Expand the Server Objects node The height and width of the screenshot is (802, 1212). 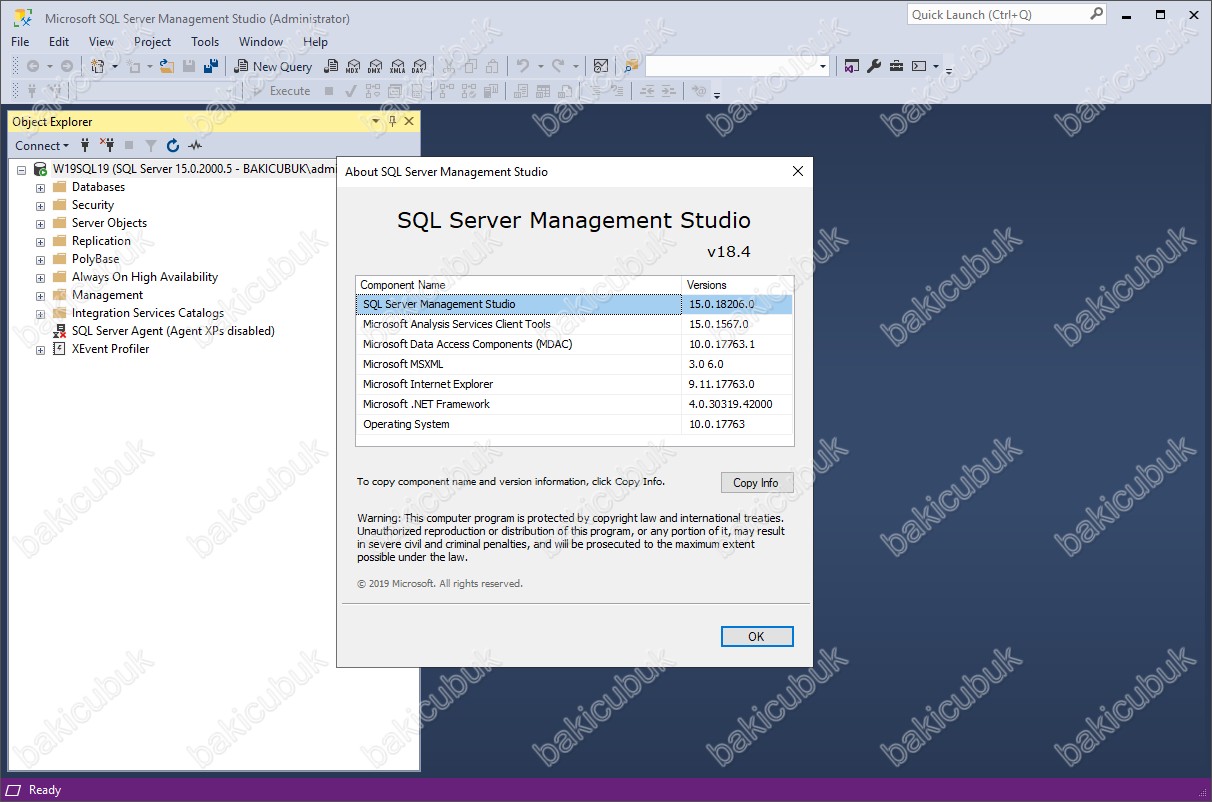tap(41, 224)
